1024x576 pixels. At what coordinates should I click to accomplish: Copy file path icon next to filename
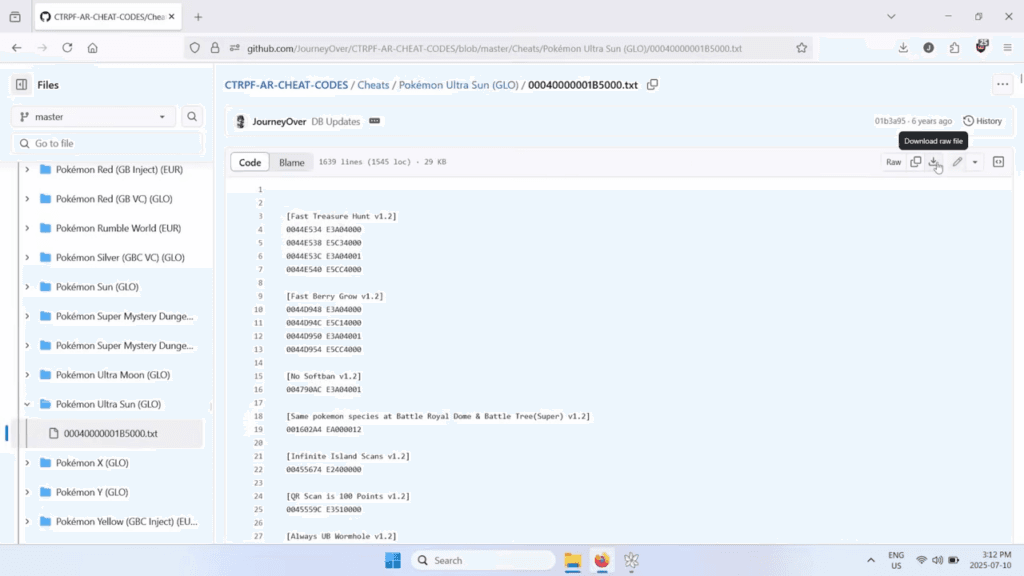(652, 85)
